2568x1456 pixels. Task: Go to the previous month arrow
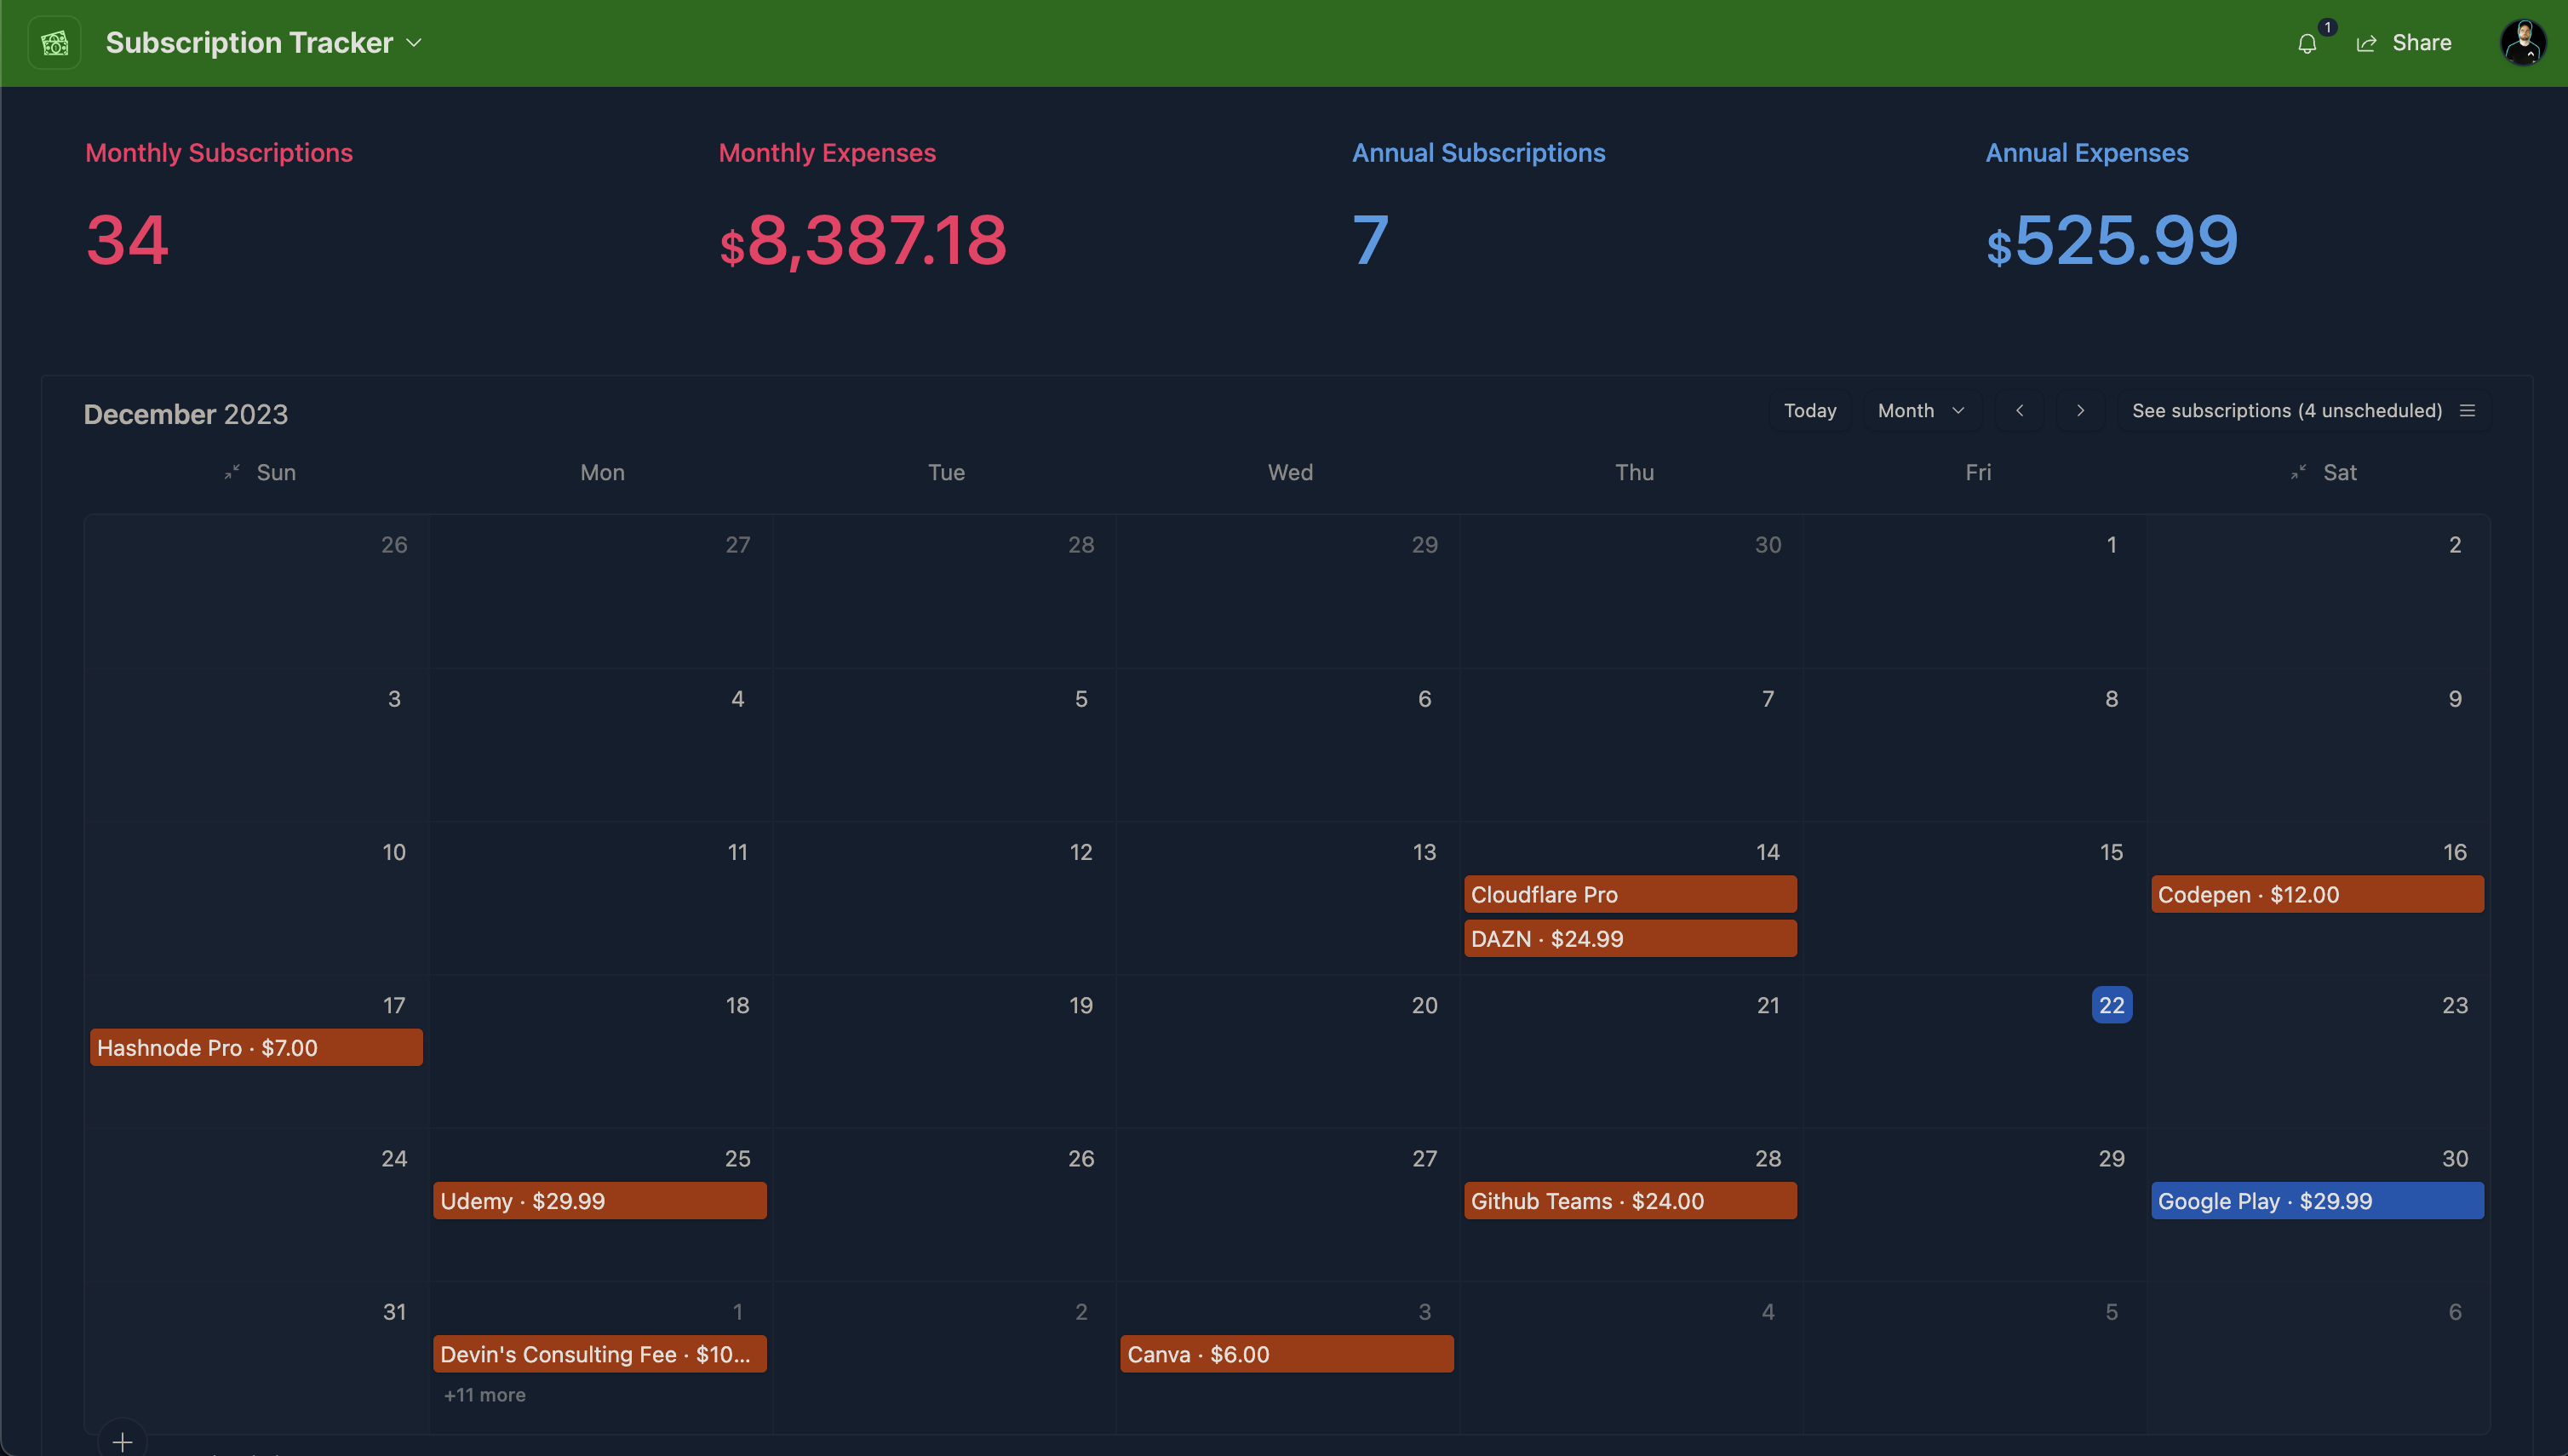(2019, 411)
